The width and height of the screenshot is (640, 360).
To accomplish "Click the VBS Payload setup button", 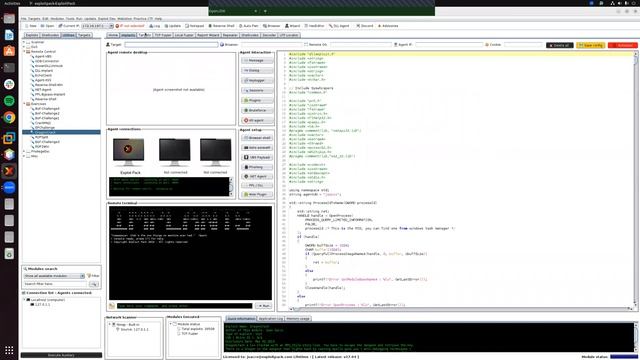I will [x=257, y=157].
